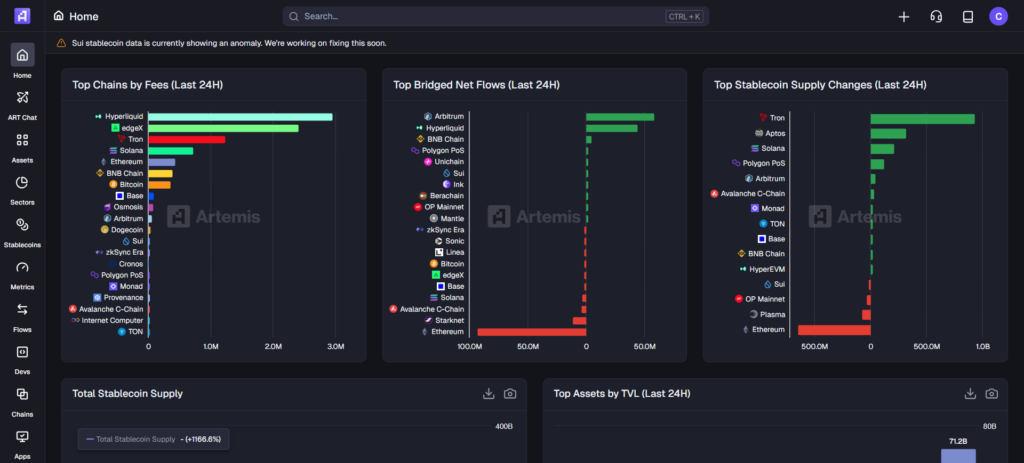This screenshot has width=1024, height=463.
Task: Click the plus icon in top bar
Action: pyautogui.click(x=904, y=16)
